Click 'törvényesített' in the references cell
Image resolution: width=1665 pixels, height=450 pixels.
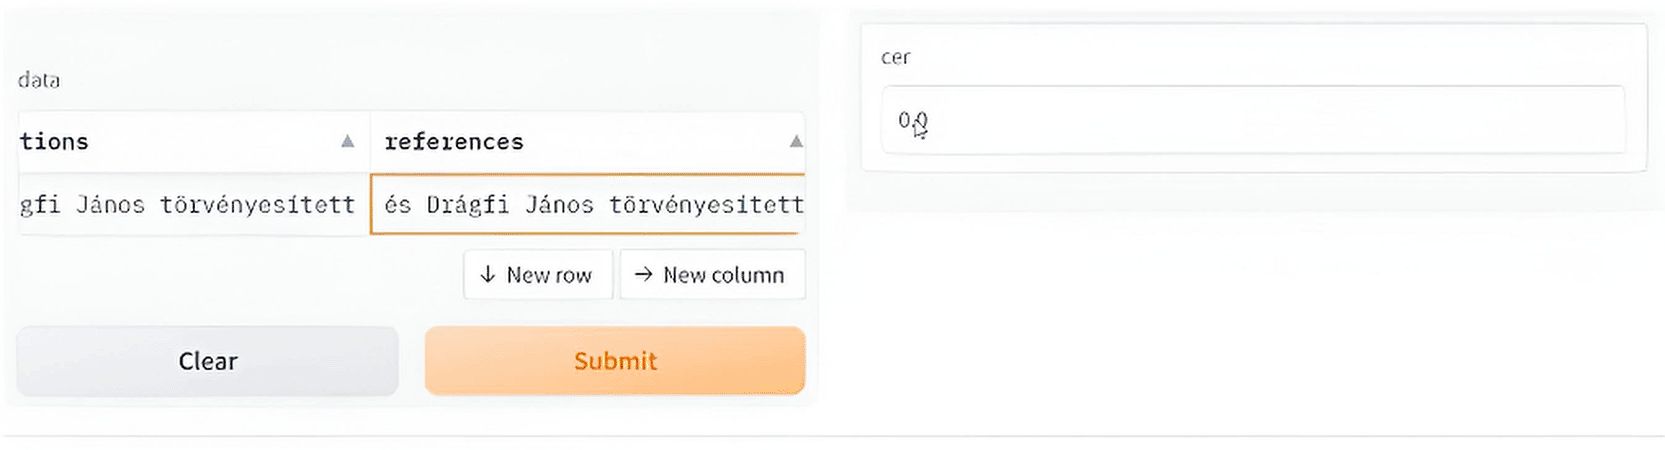[706, 205]
